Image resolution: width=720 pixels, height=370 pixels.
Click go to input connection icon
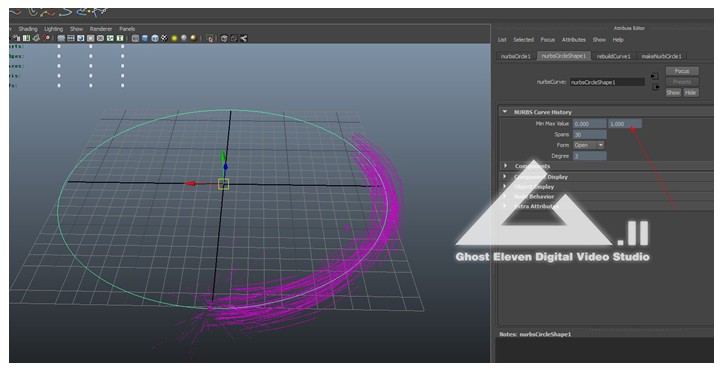pos(655,76)
